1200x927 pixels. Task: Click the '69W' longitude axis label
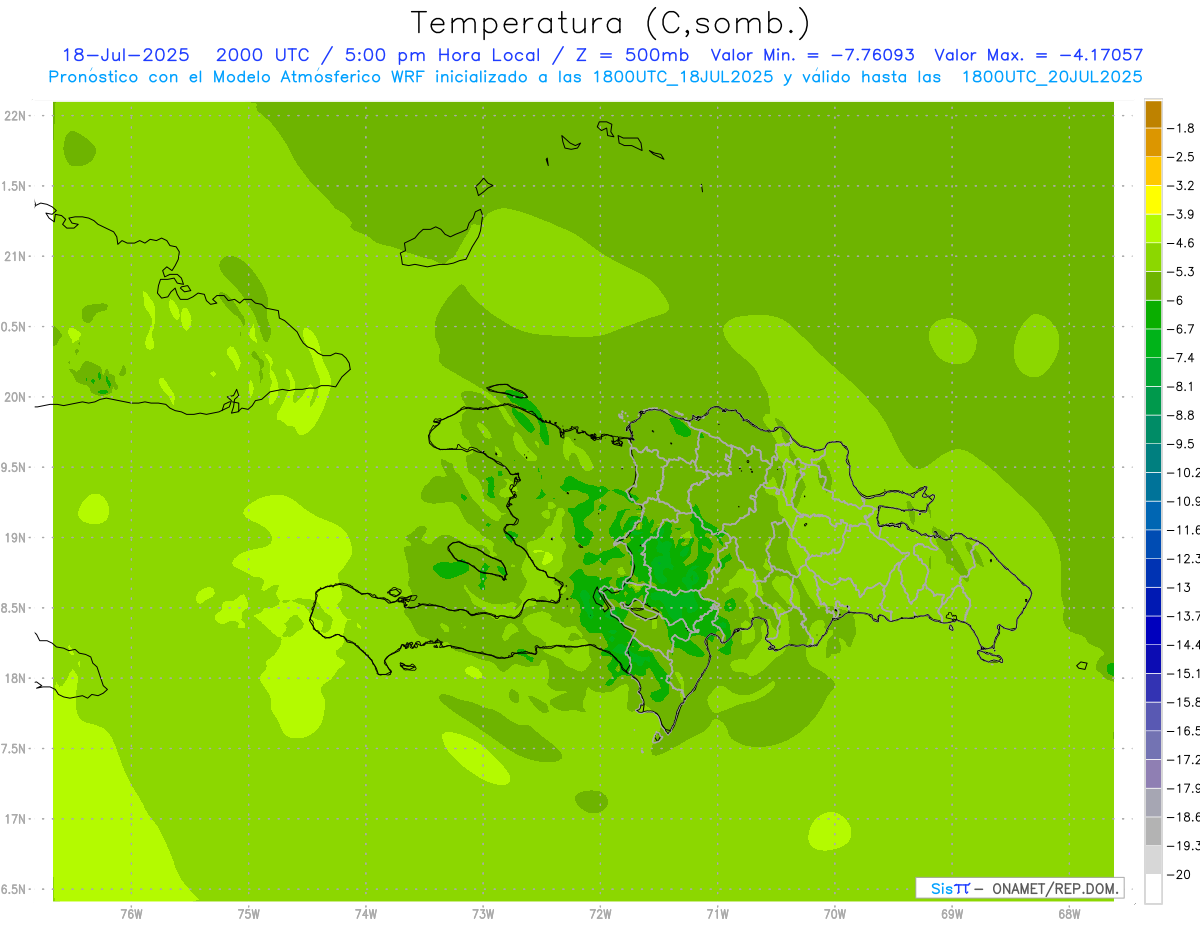coord(952,914)
